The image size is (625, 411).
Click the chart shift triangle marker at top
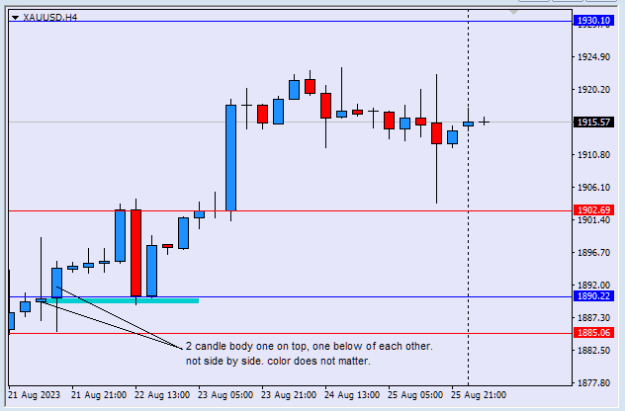click(x=513, y=13)
